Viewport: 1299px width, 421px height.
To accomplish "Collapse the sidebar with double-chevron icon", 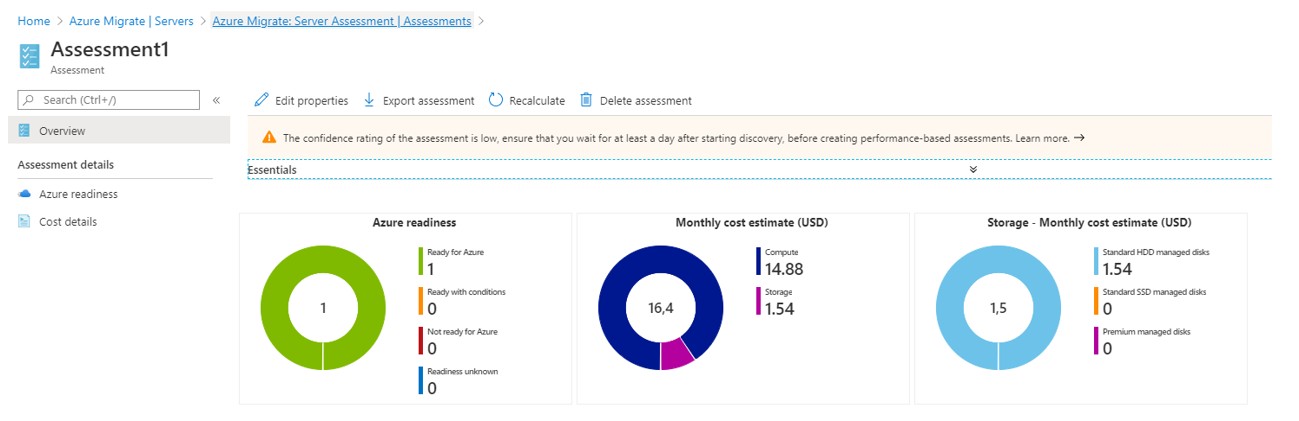I will [x=216, y=100].
